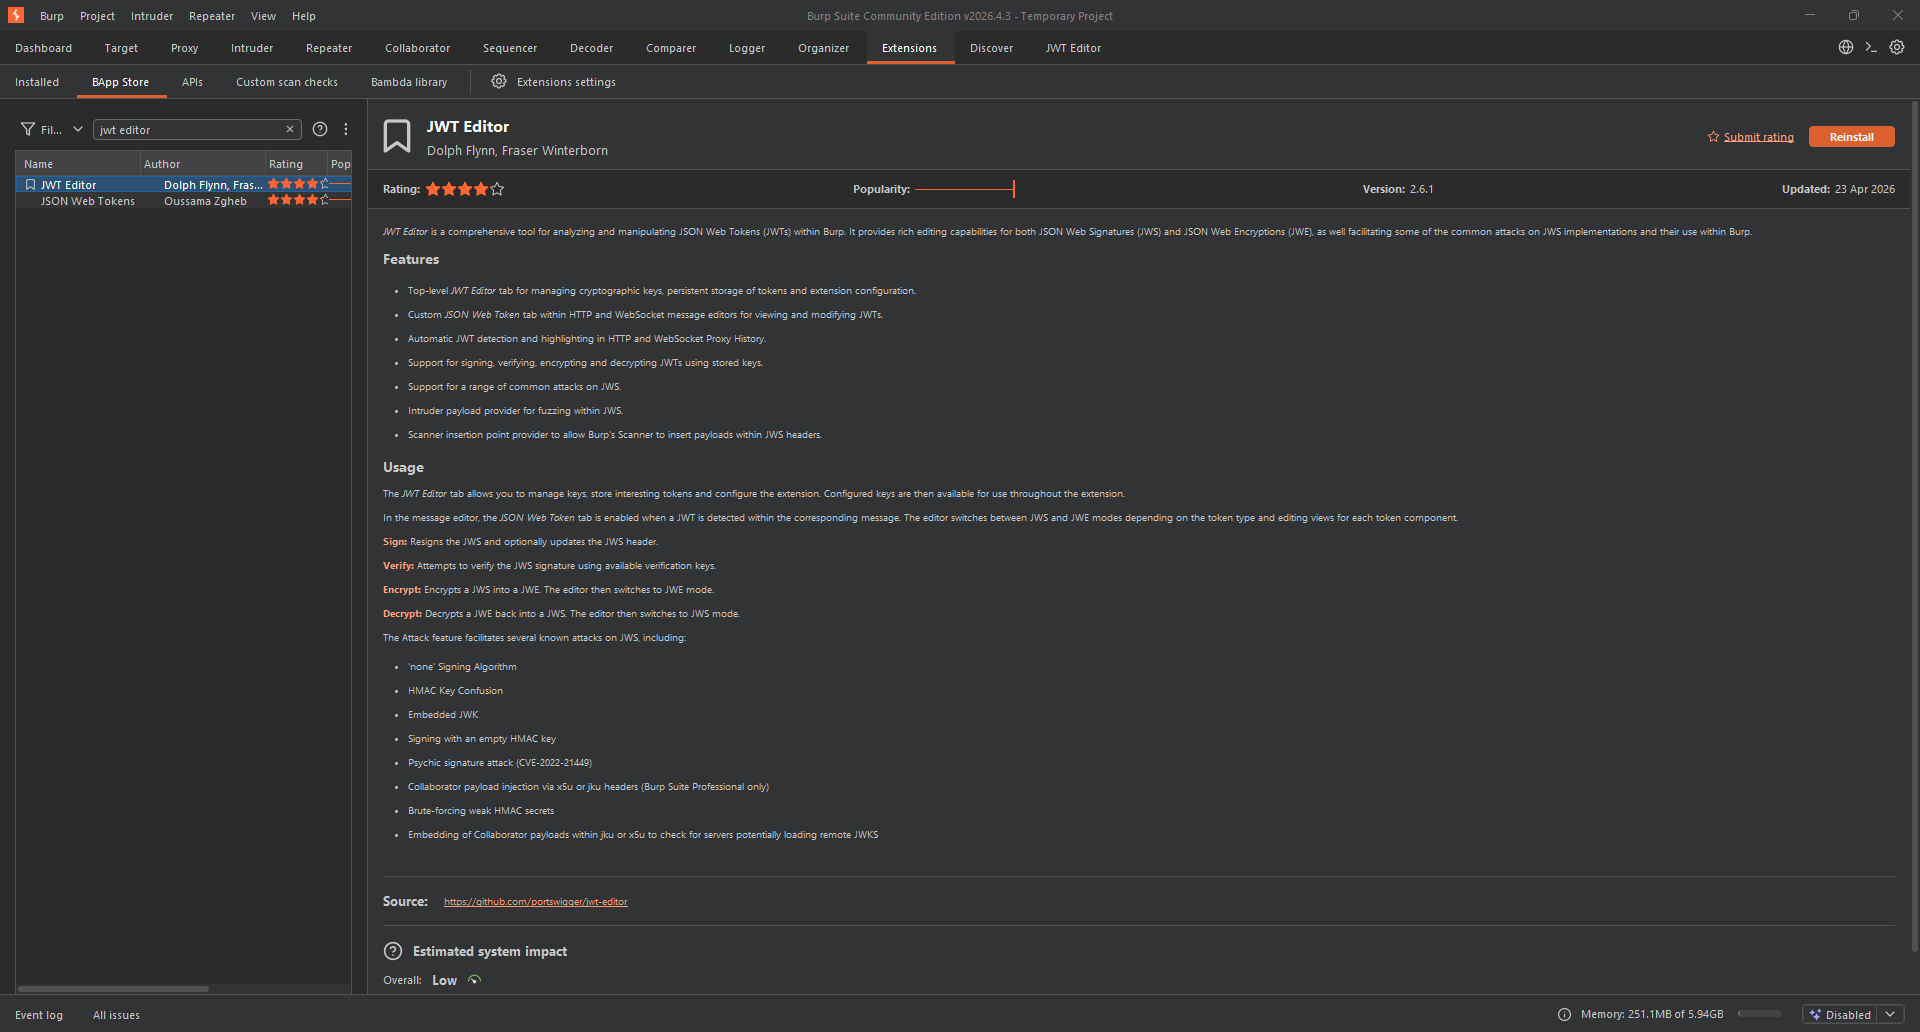The height and width of the screenshot is (1032, 1920).
Task: Toggle the AI Disabled button
Action: point(1841,1014)
